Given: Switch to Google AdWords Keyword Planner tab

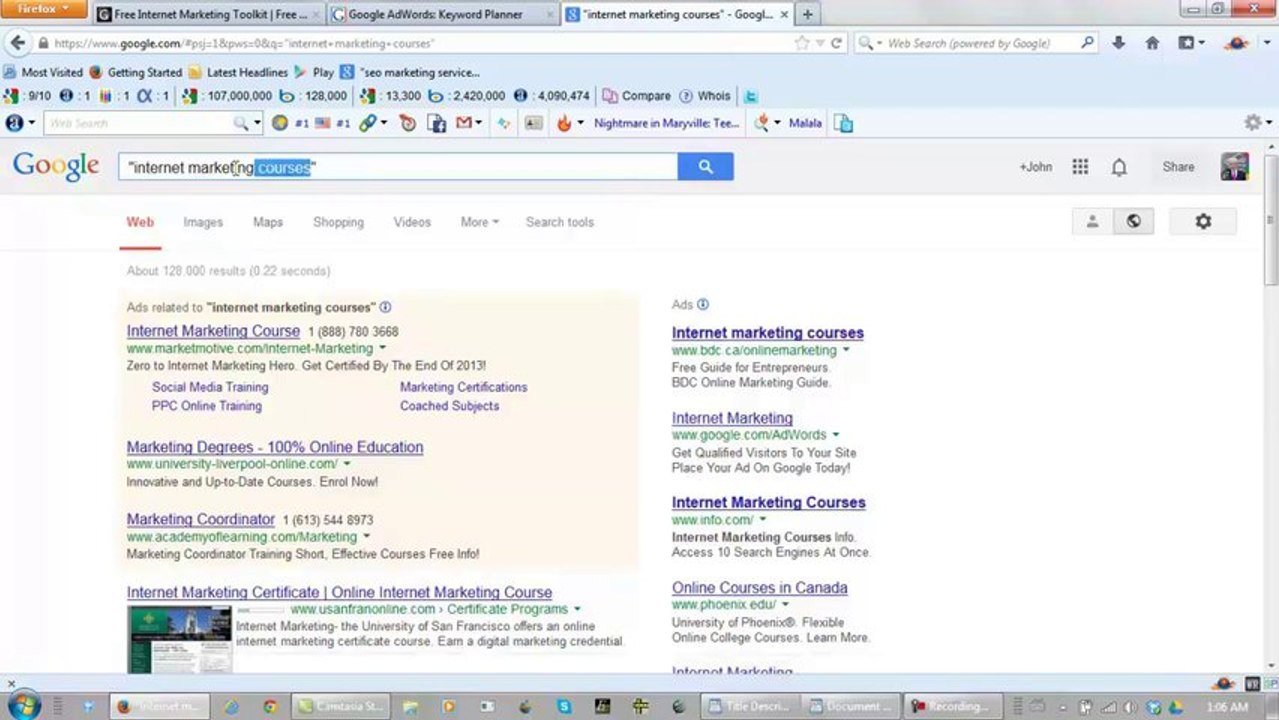Looking at the screenshot, I should (x=443, y=14).
